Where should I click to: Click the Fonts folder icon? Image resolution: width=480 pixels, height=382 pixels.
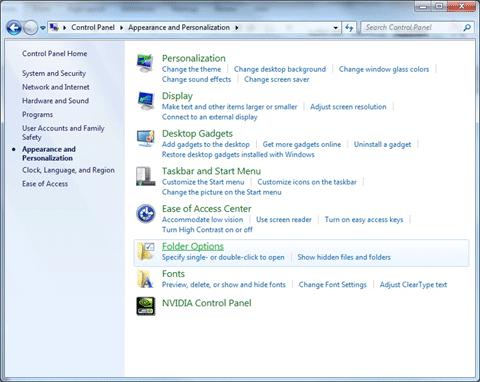click(145, 279)
